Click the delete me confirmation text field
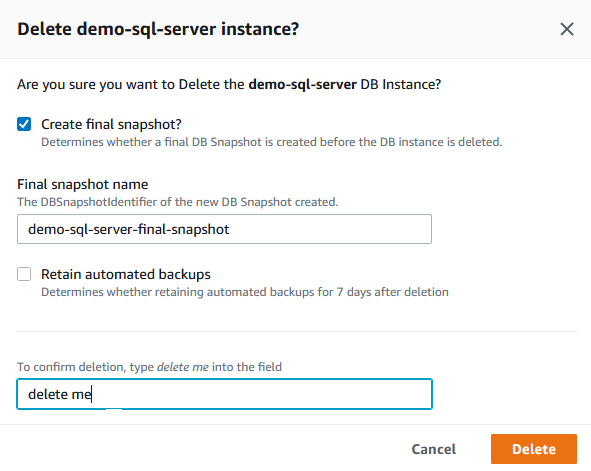This screenshot has width=591, height=471. pos(224,394)
